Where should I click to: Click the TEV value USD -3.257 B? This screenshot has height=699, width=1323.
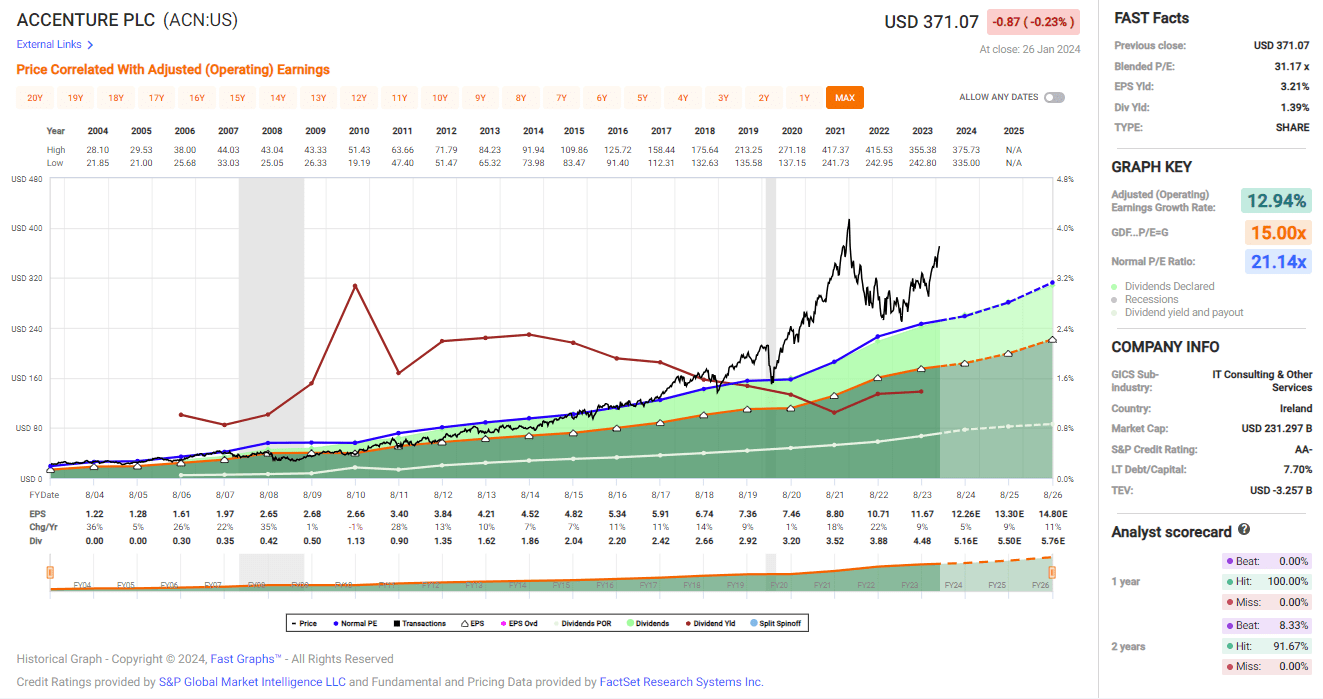coord(1279,490)
